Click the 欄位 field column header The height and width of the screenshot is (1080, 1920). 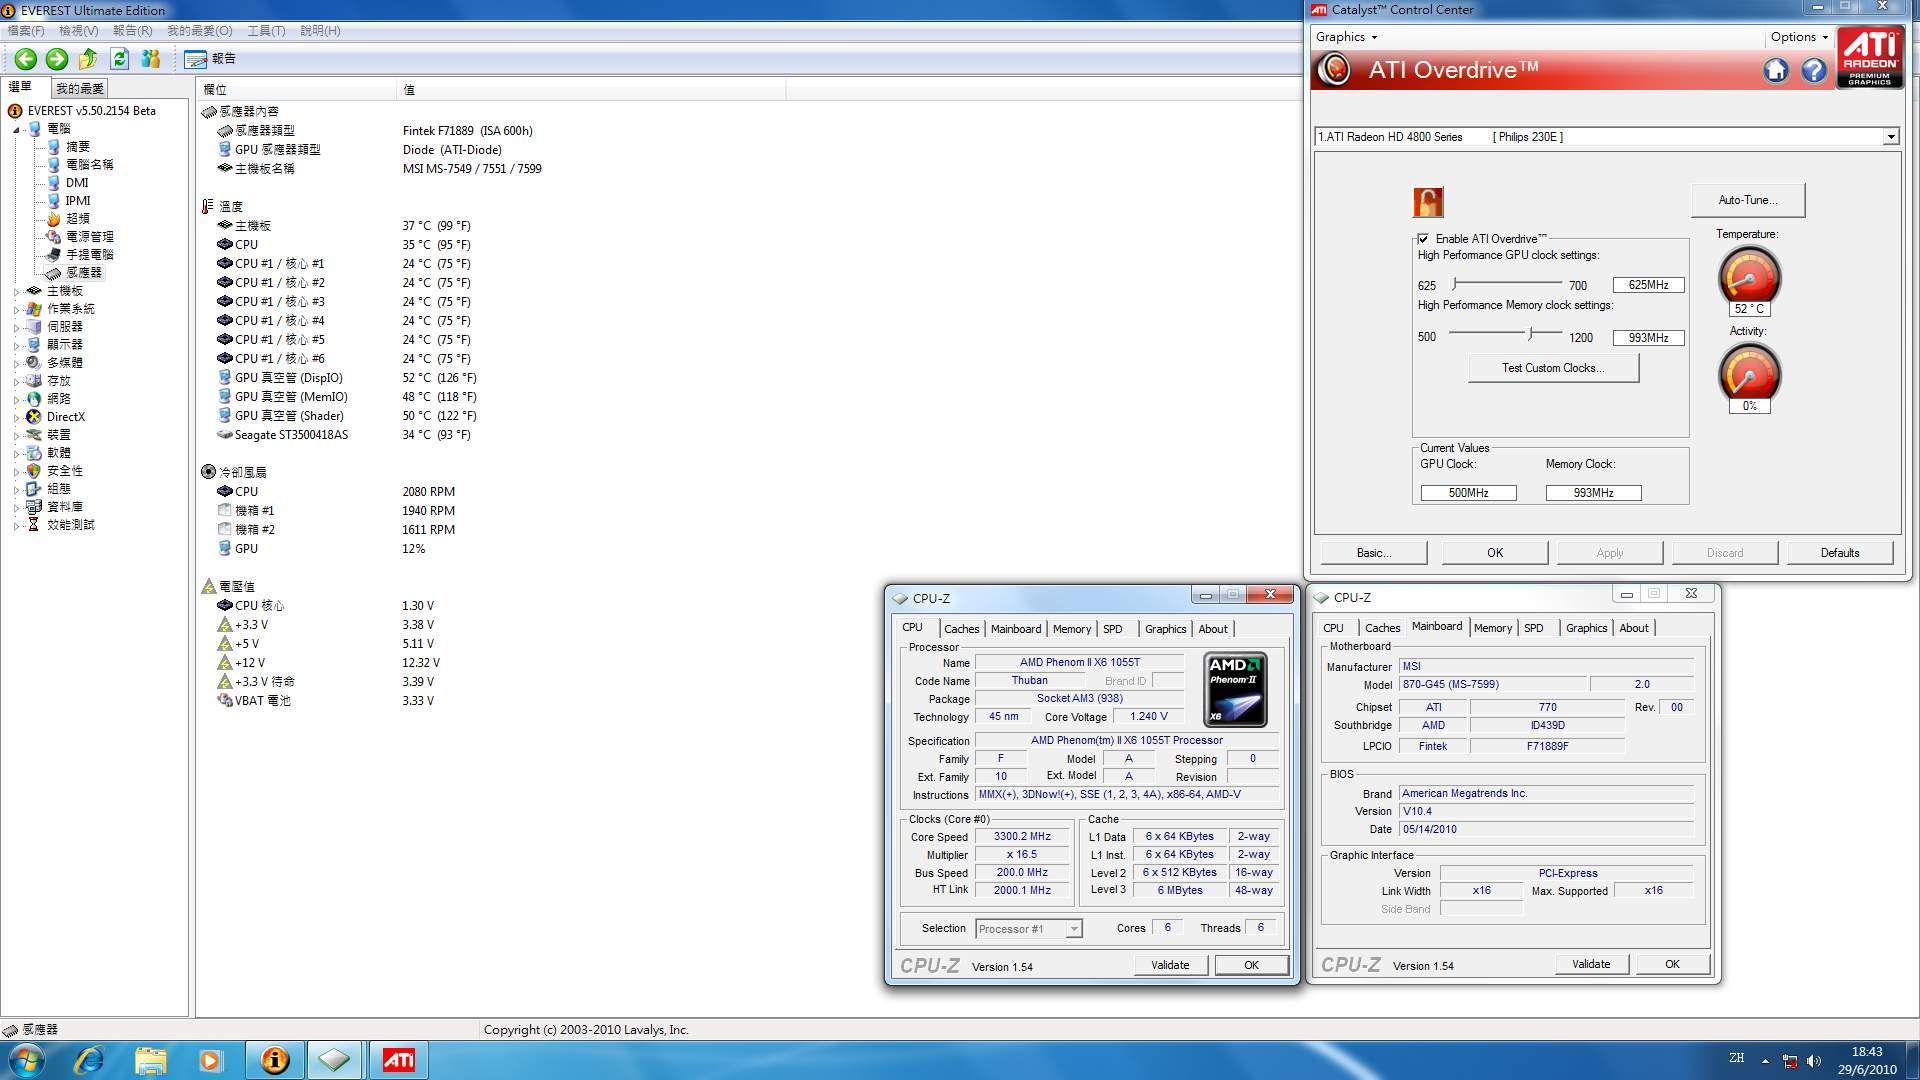[296, 90]
